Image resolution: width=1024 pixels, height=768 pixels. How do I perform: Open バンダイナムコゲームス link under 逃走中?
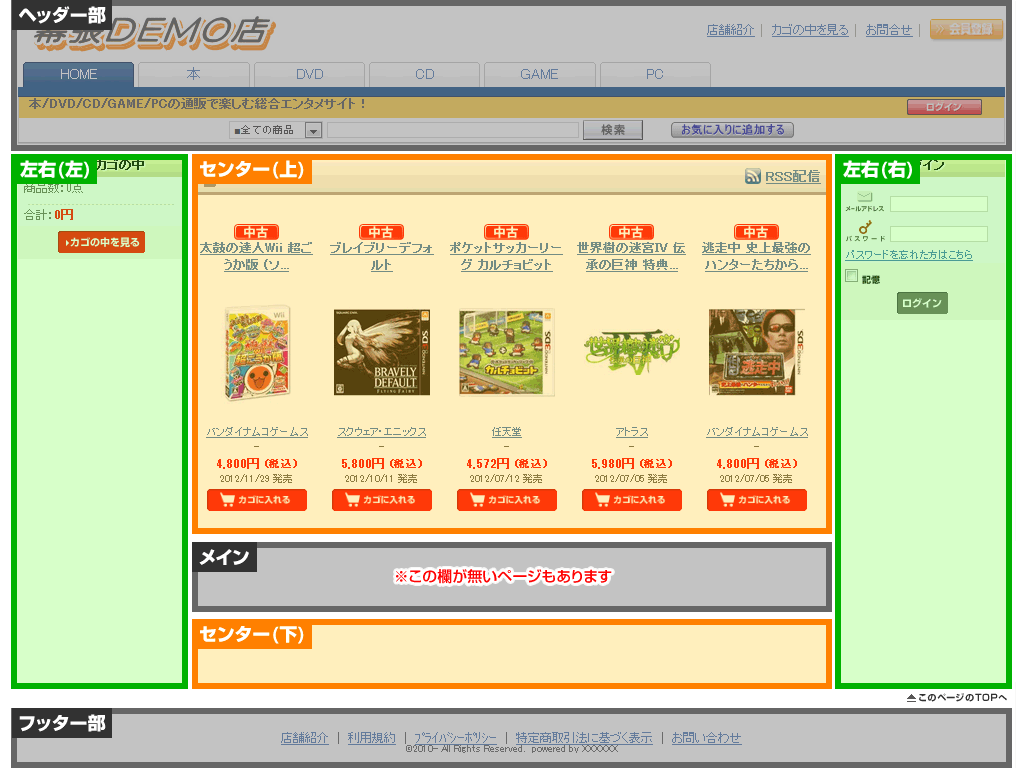click(x=757, y=432)
